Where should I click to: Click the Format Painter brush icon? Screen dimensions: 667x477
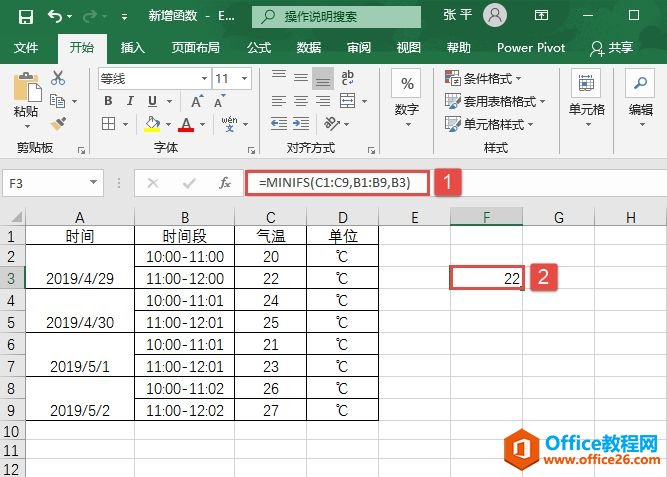click(58, 124)
